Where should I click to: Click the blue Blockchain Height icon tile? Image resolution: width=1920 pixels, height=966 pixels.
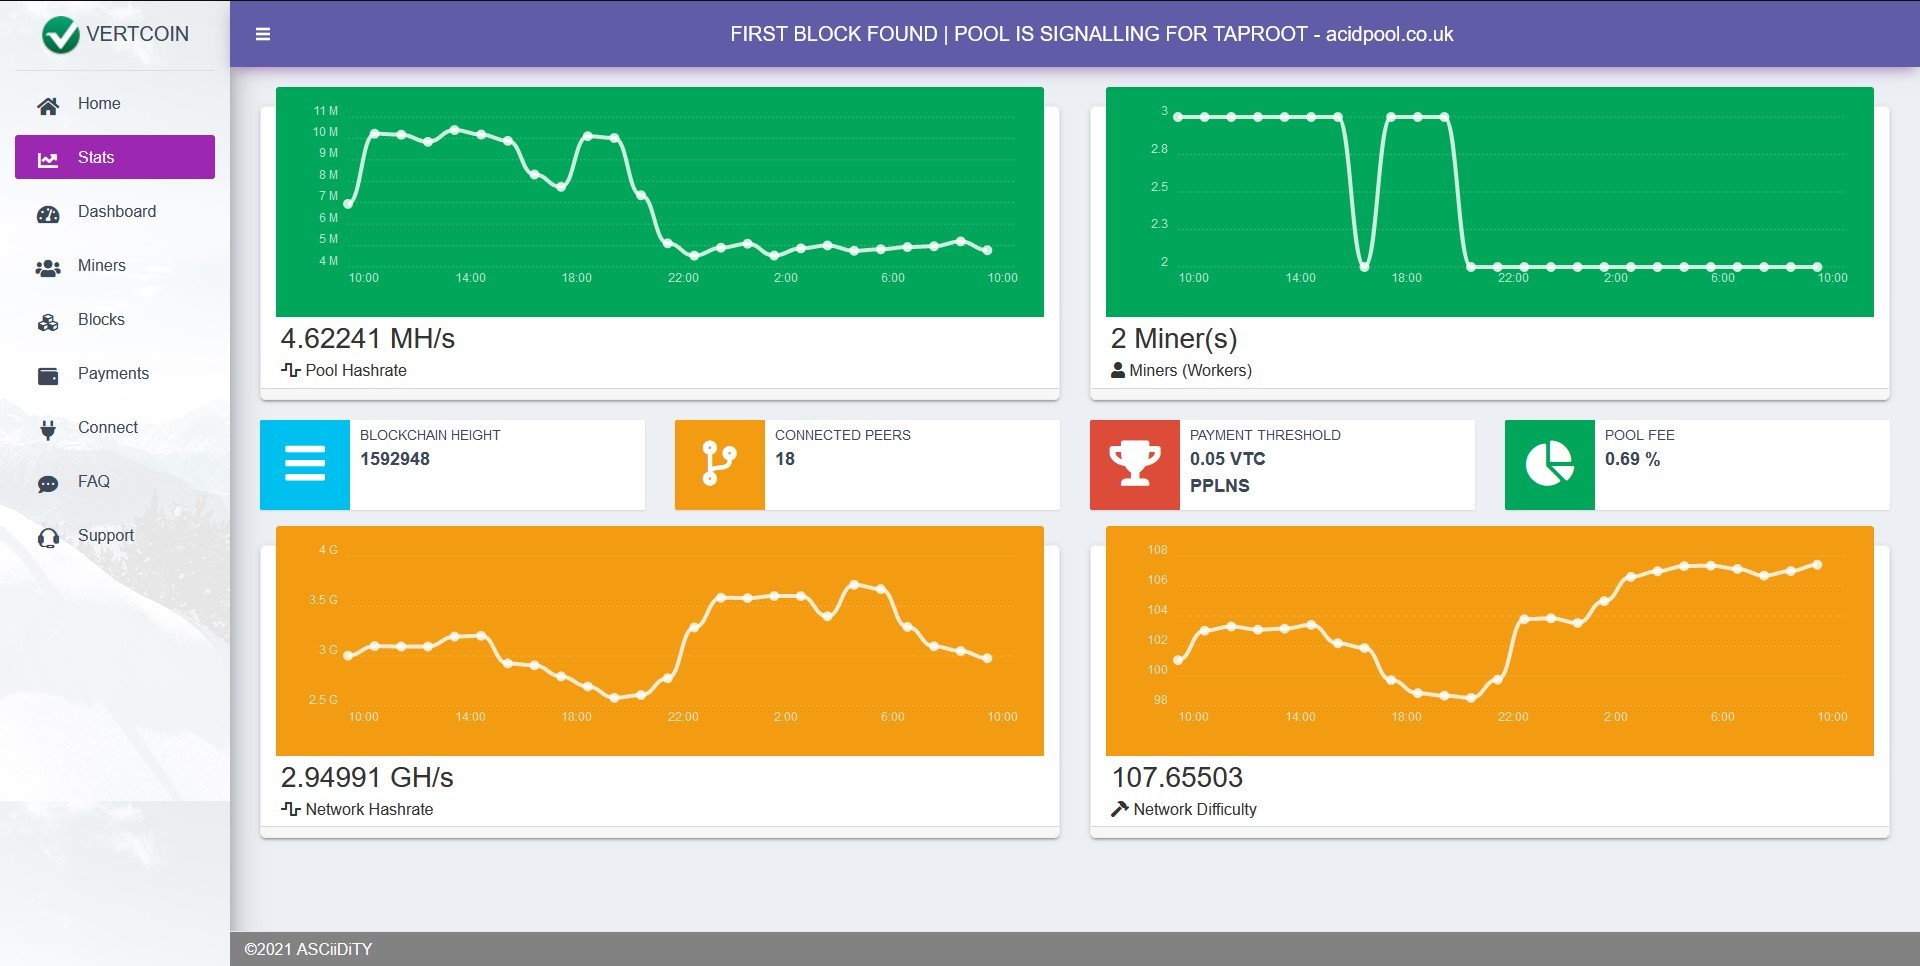pyautogui.click(x=305, y=465)
